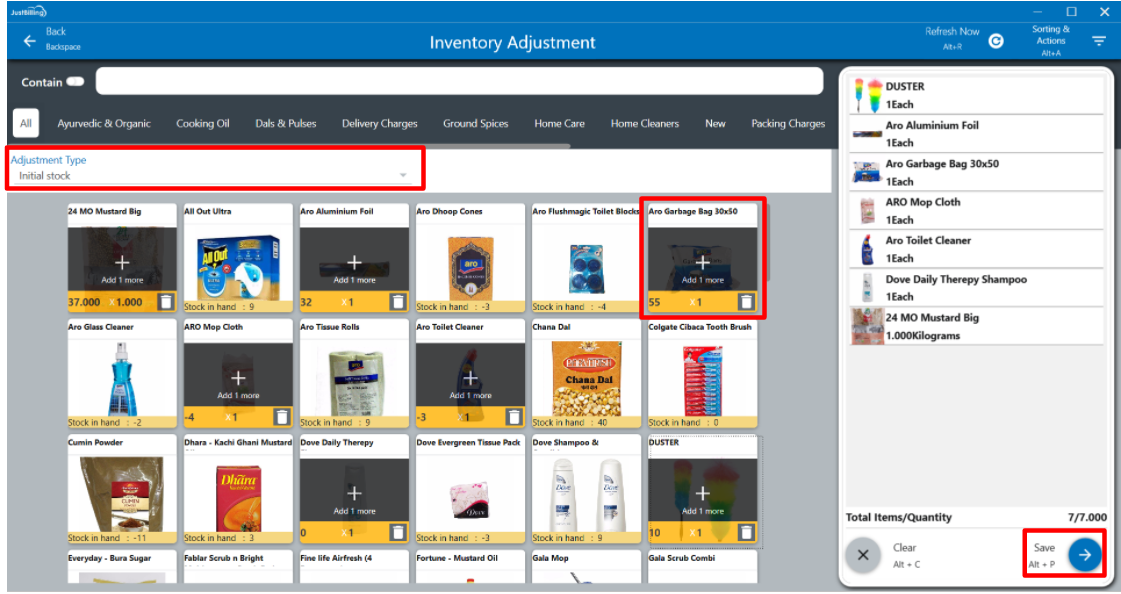Open the Sorting & Actions filter icon
Screen dimensions: 1121x594
[x=1099, y=41]
